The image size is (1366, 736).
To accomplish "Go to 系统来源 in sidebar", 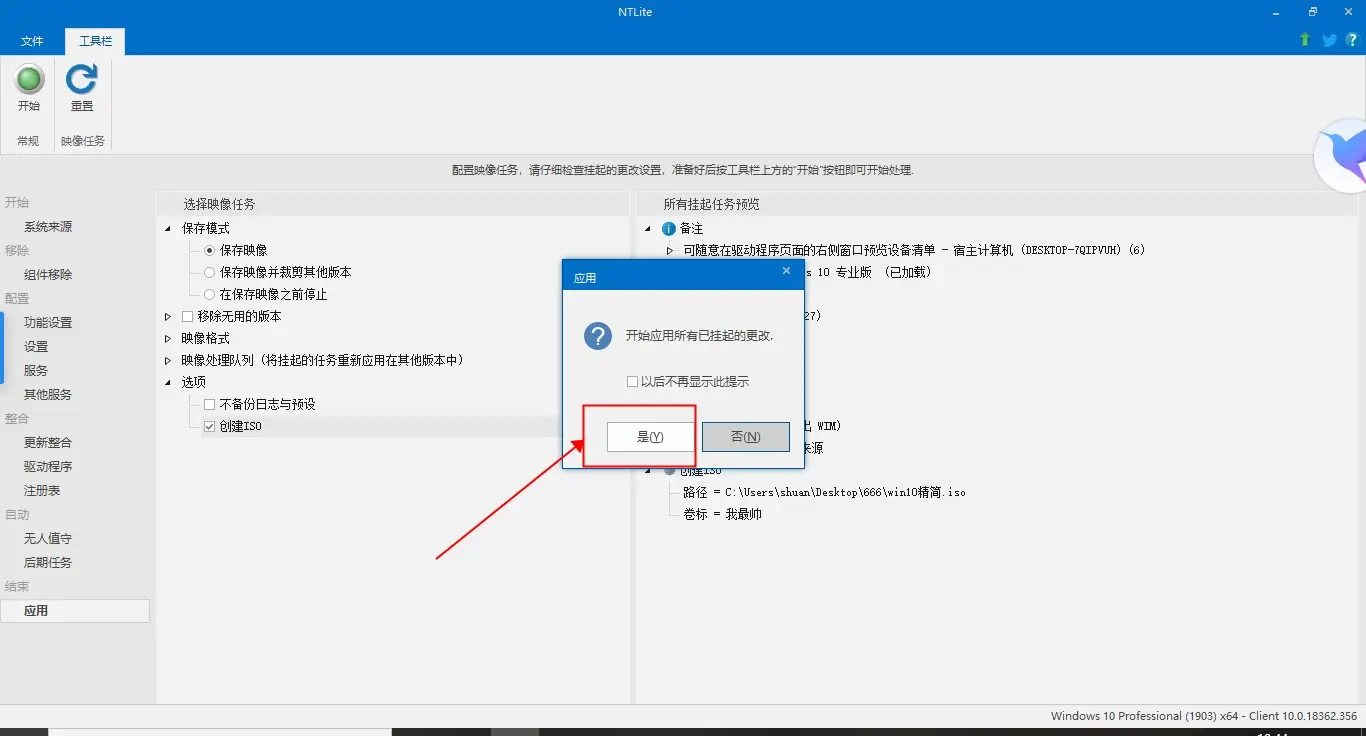I will [48, 227].
